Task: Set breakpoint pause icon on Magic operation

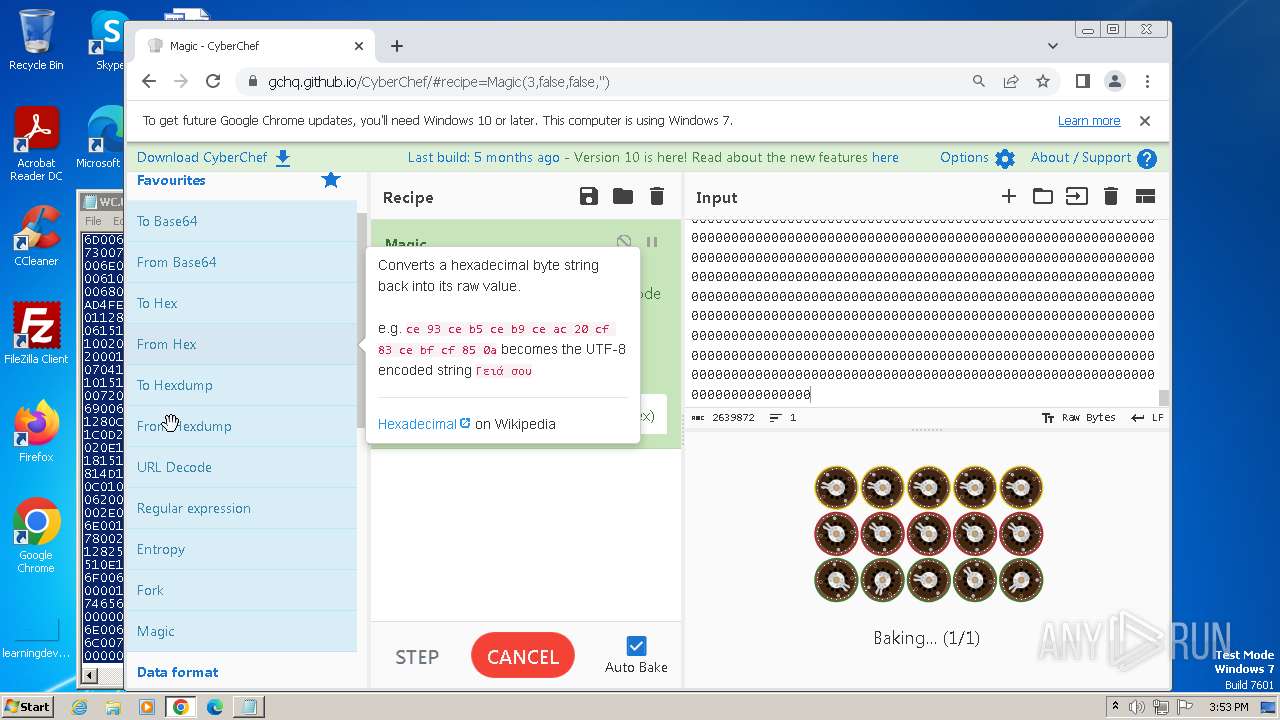Action: point(652,242)
